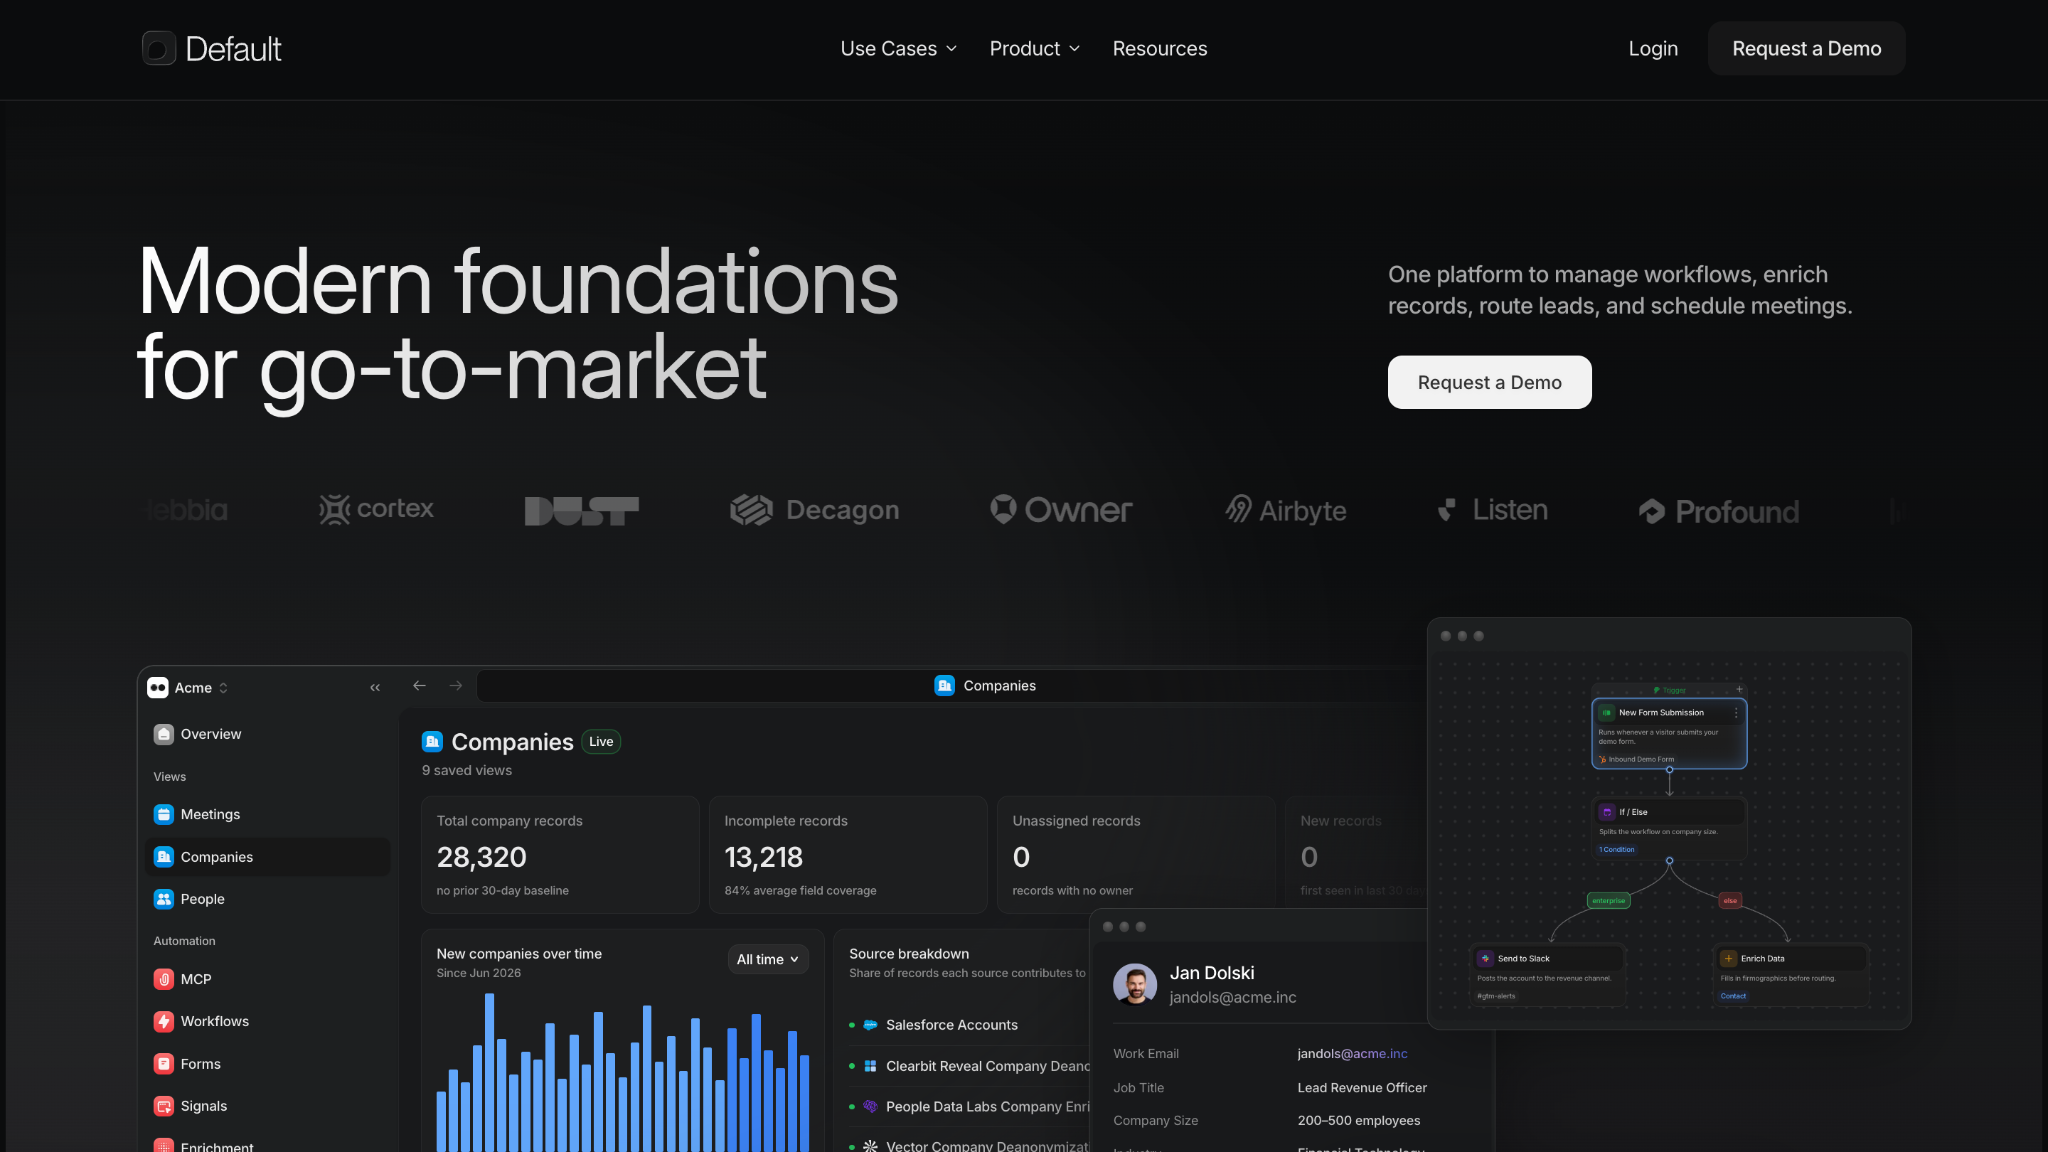Open the New Form Submission node options menu
This screenshot has width=2048, height=1152.
1736,713
